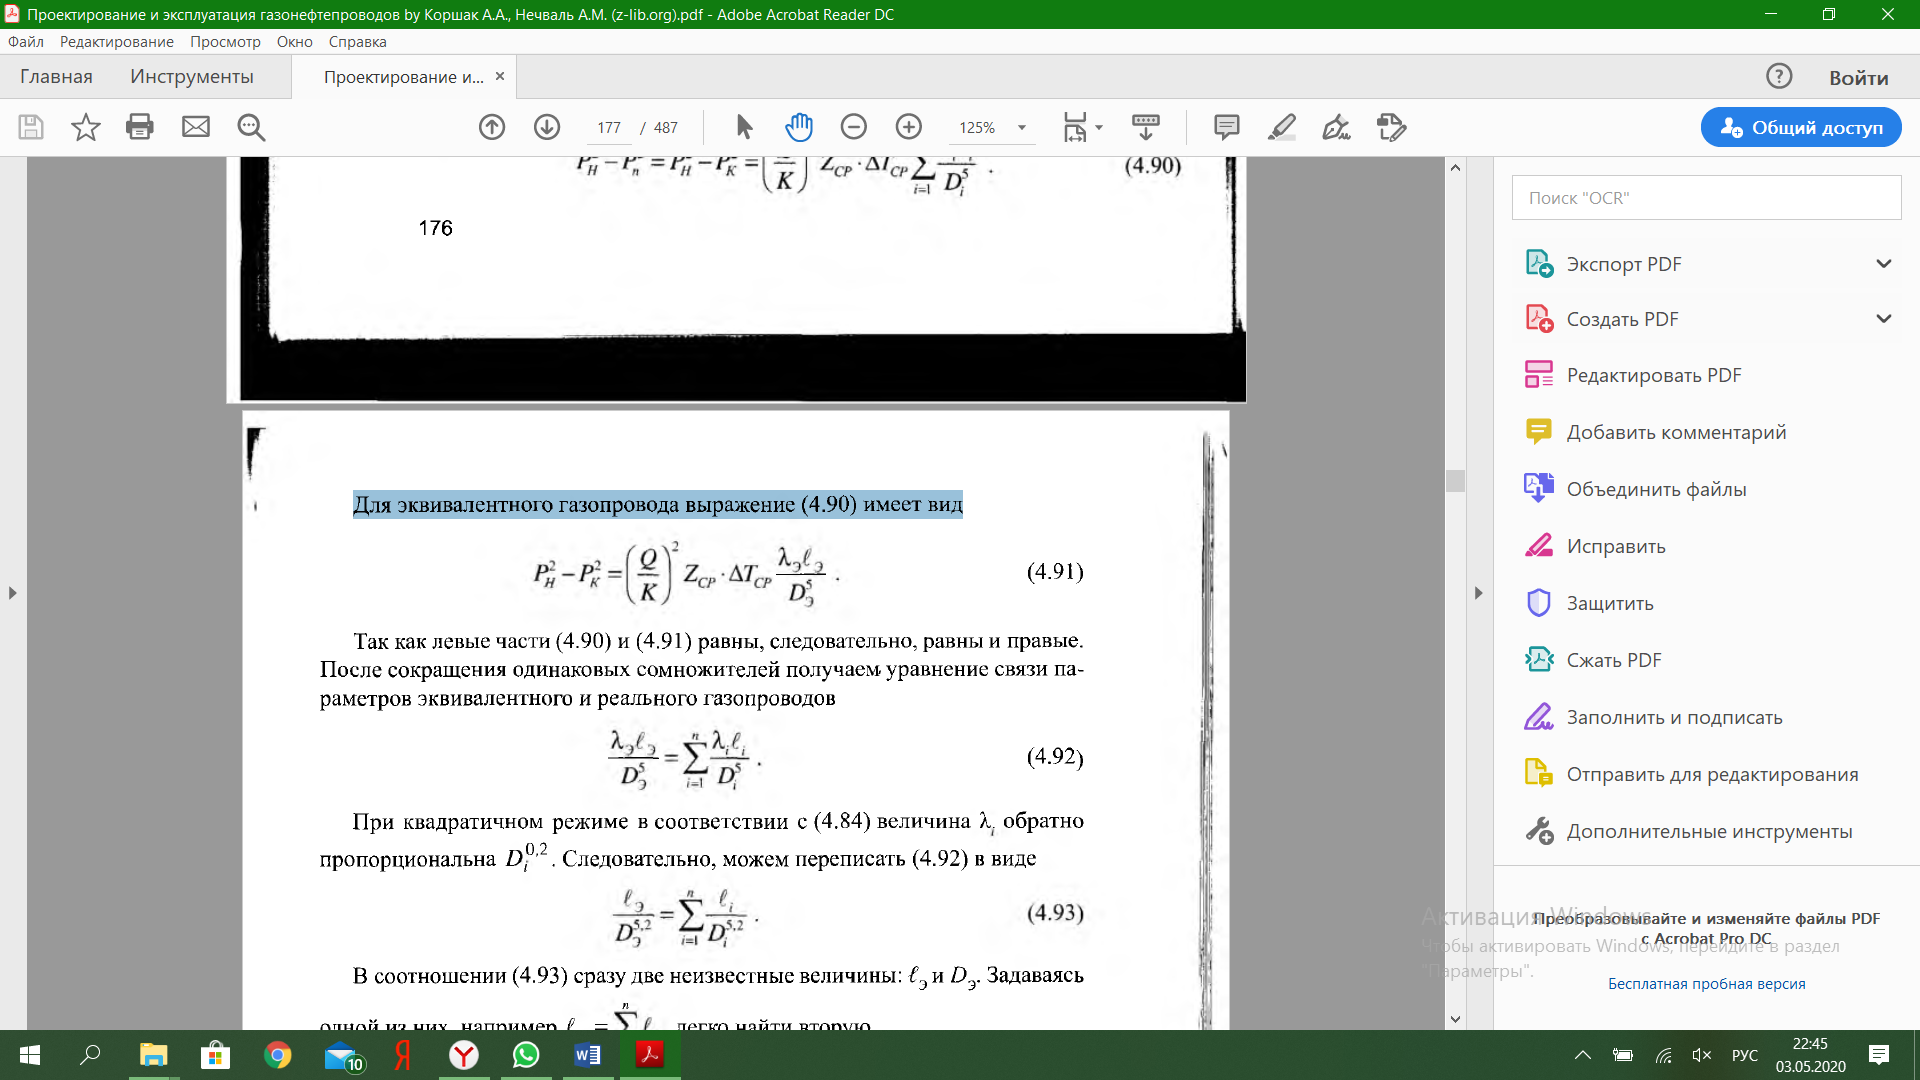This screenshot has height=1080, width=1920.
Task: Click the Zoom out minus icon
Action: point(853,127)
